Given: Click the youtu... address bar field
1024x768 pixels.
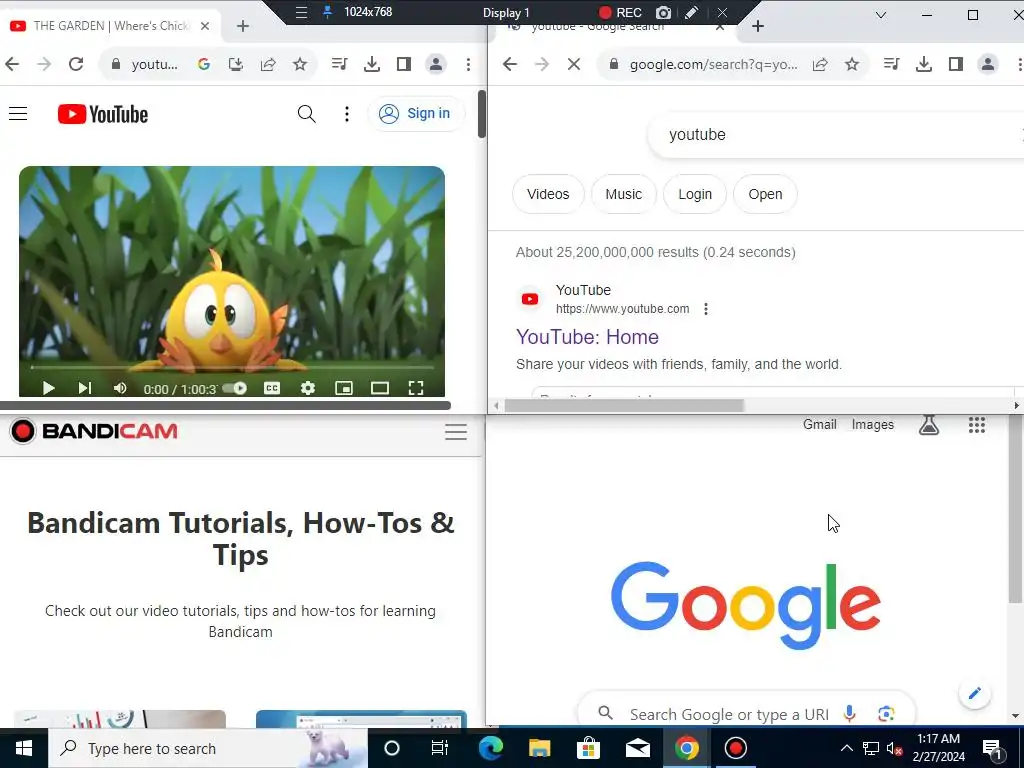Looking at the screenshot, I should pyautogui.click(x=154, y=64).
